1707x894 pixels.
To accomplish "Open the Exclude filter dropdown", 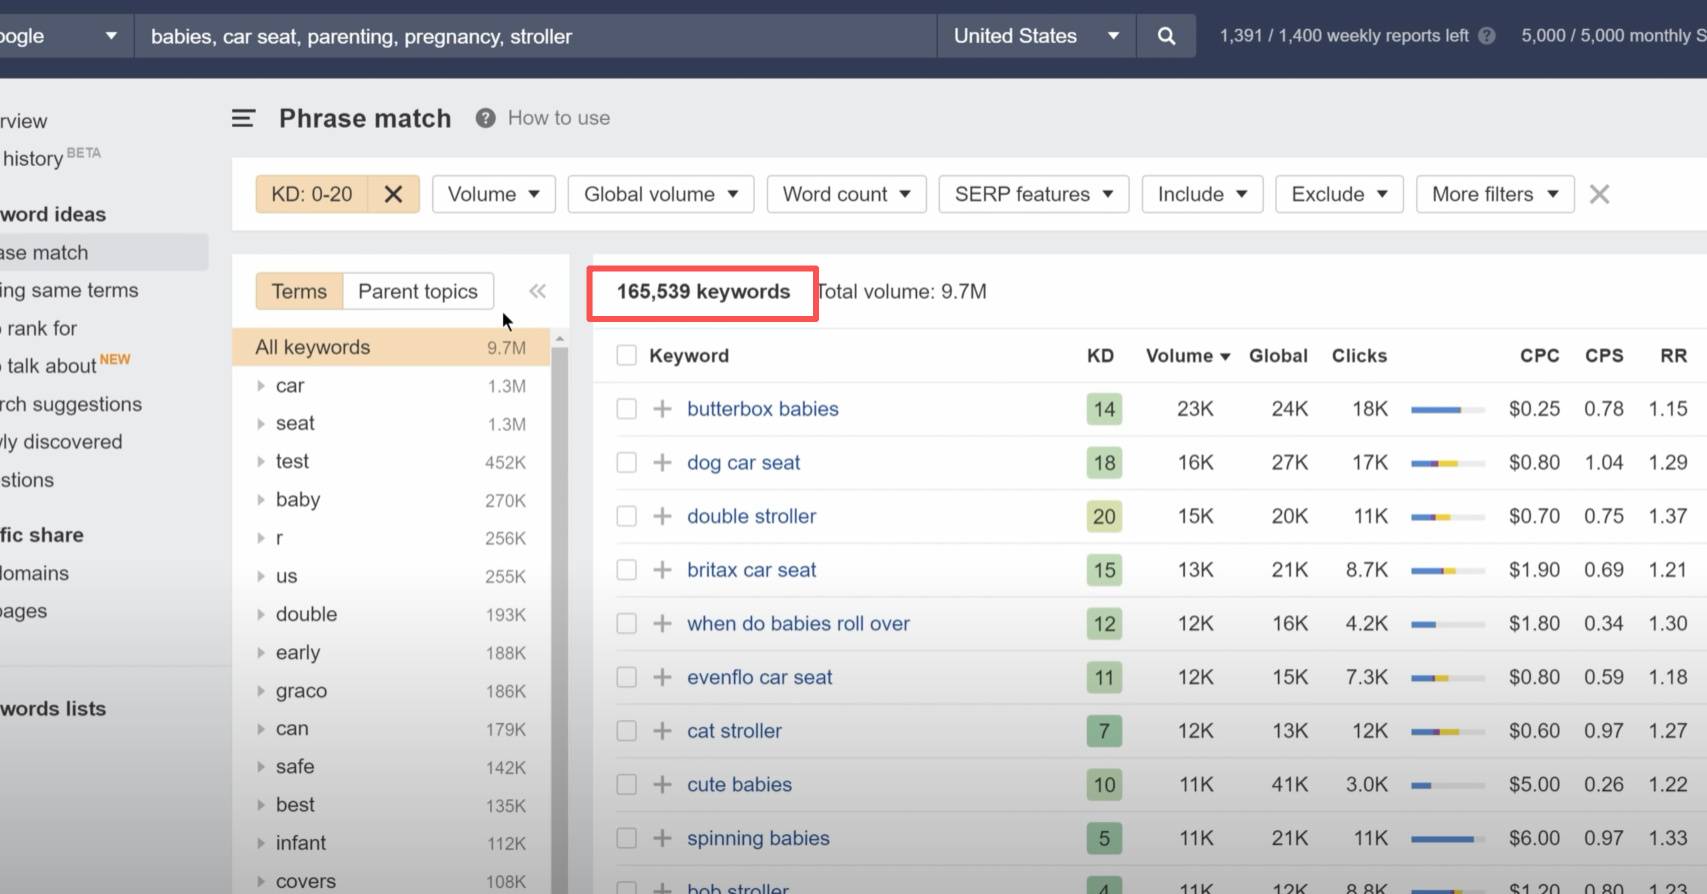I will click(1339, 194).
